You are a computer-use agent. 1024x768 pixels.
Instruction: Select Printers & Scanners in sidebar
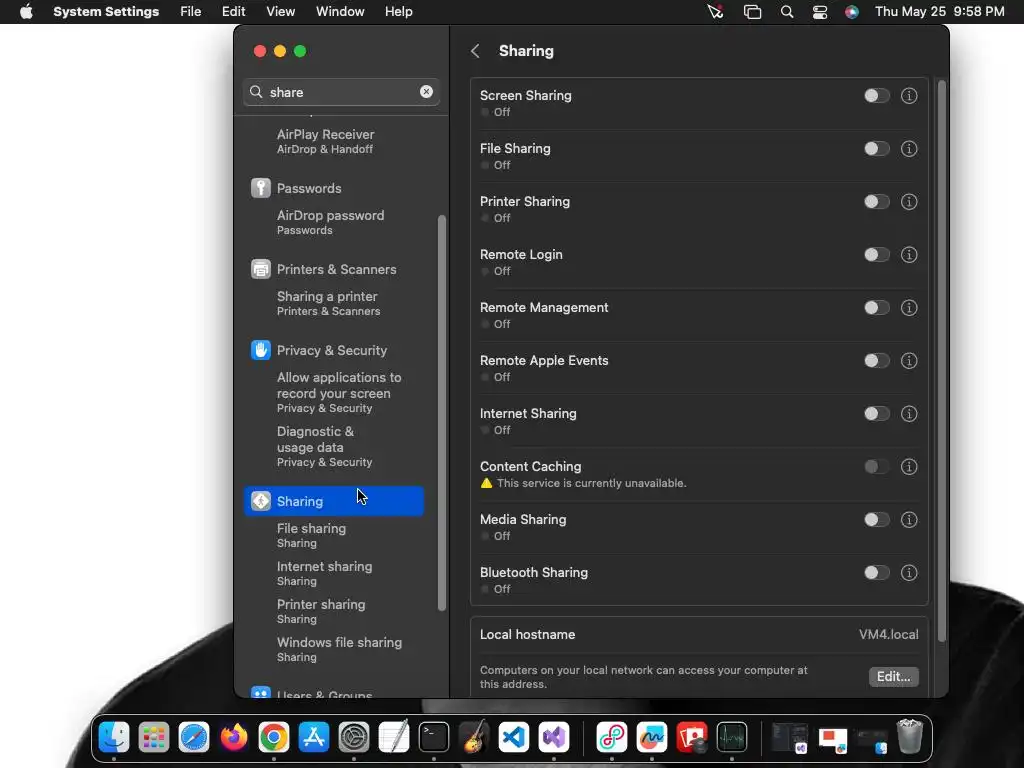pyautogui.click(x=334, y=269)
